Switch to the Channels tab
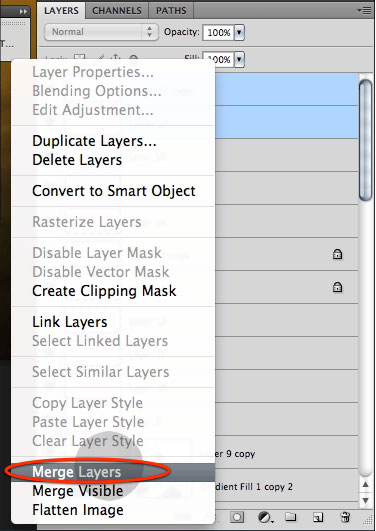 click(x=117, y=10)
